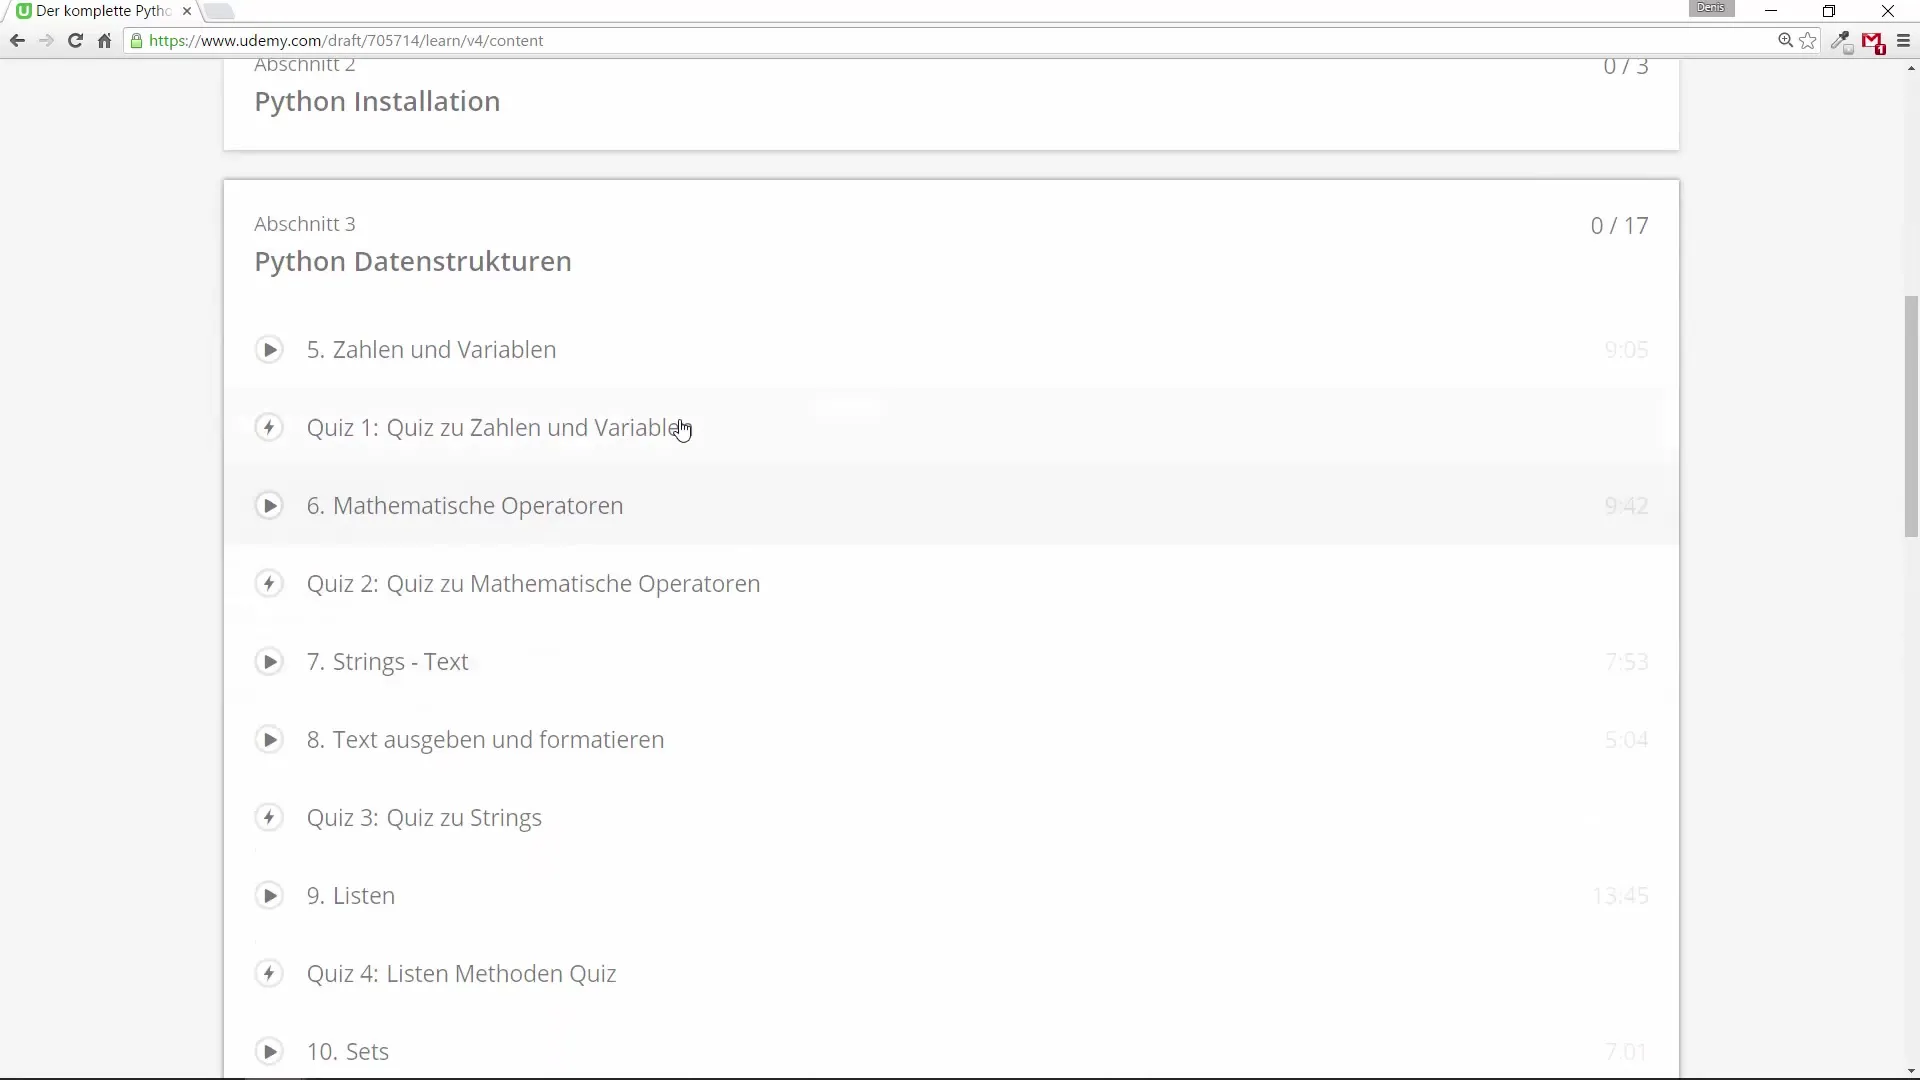Open Chrome hamburger menu
Image resolution: width=1920 pixels, height=1080 pixels.
tap(1903, 41)
